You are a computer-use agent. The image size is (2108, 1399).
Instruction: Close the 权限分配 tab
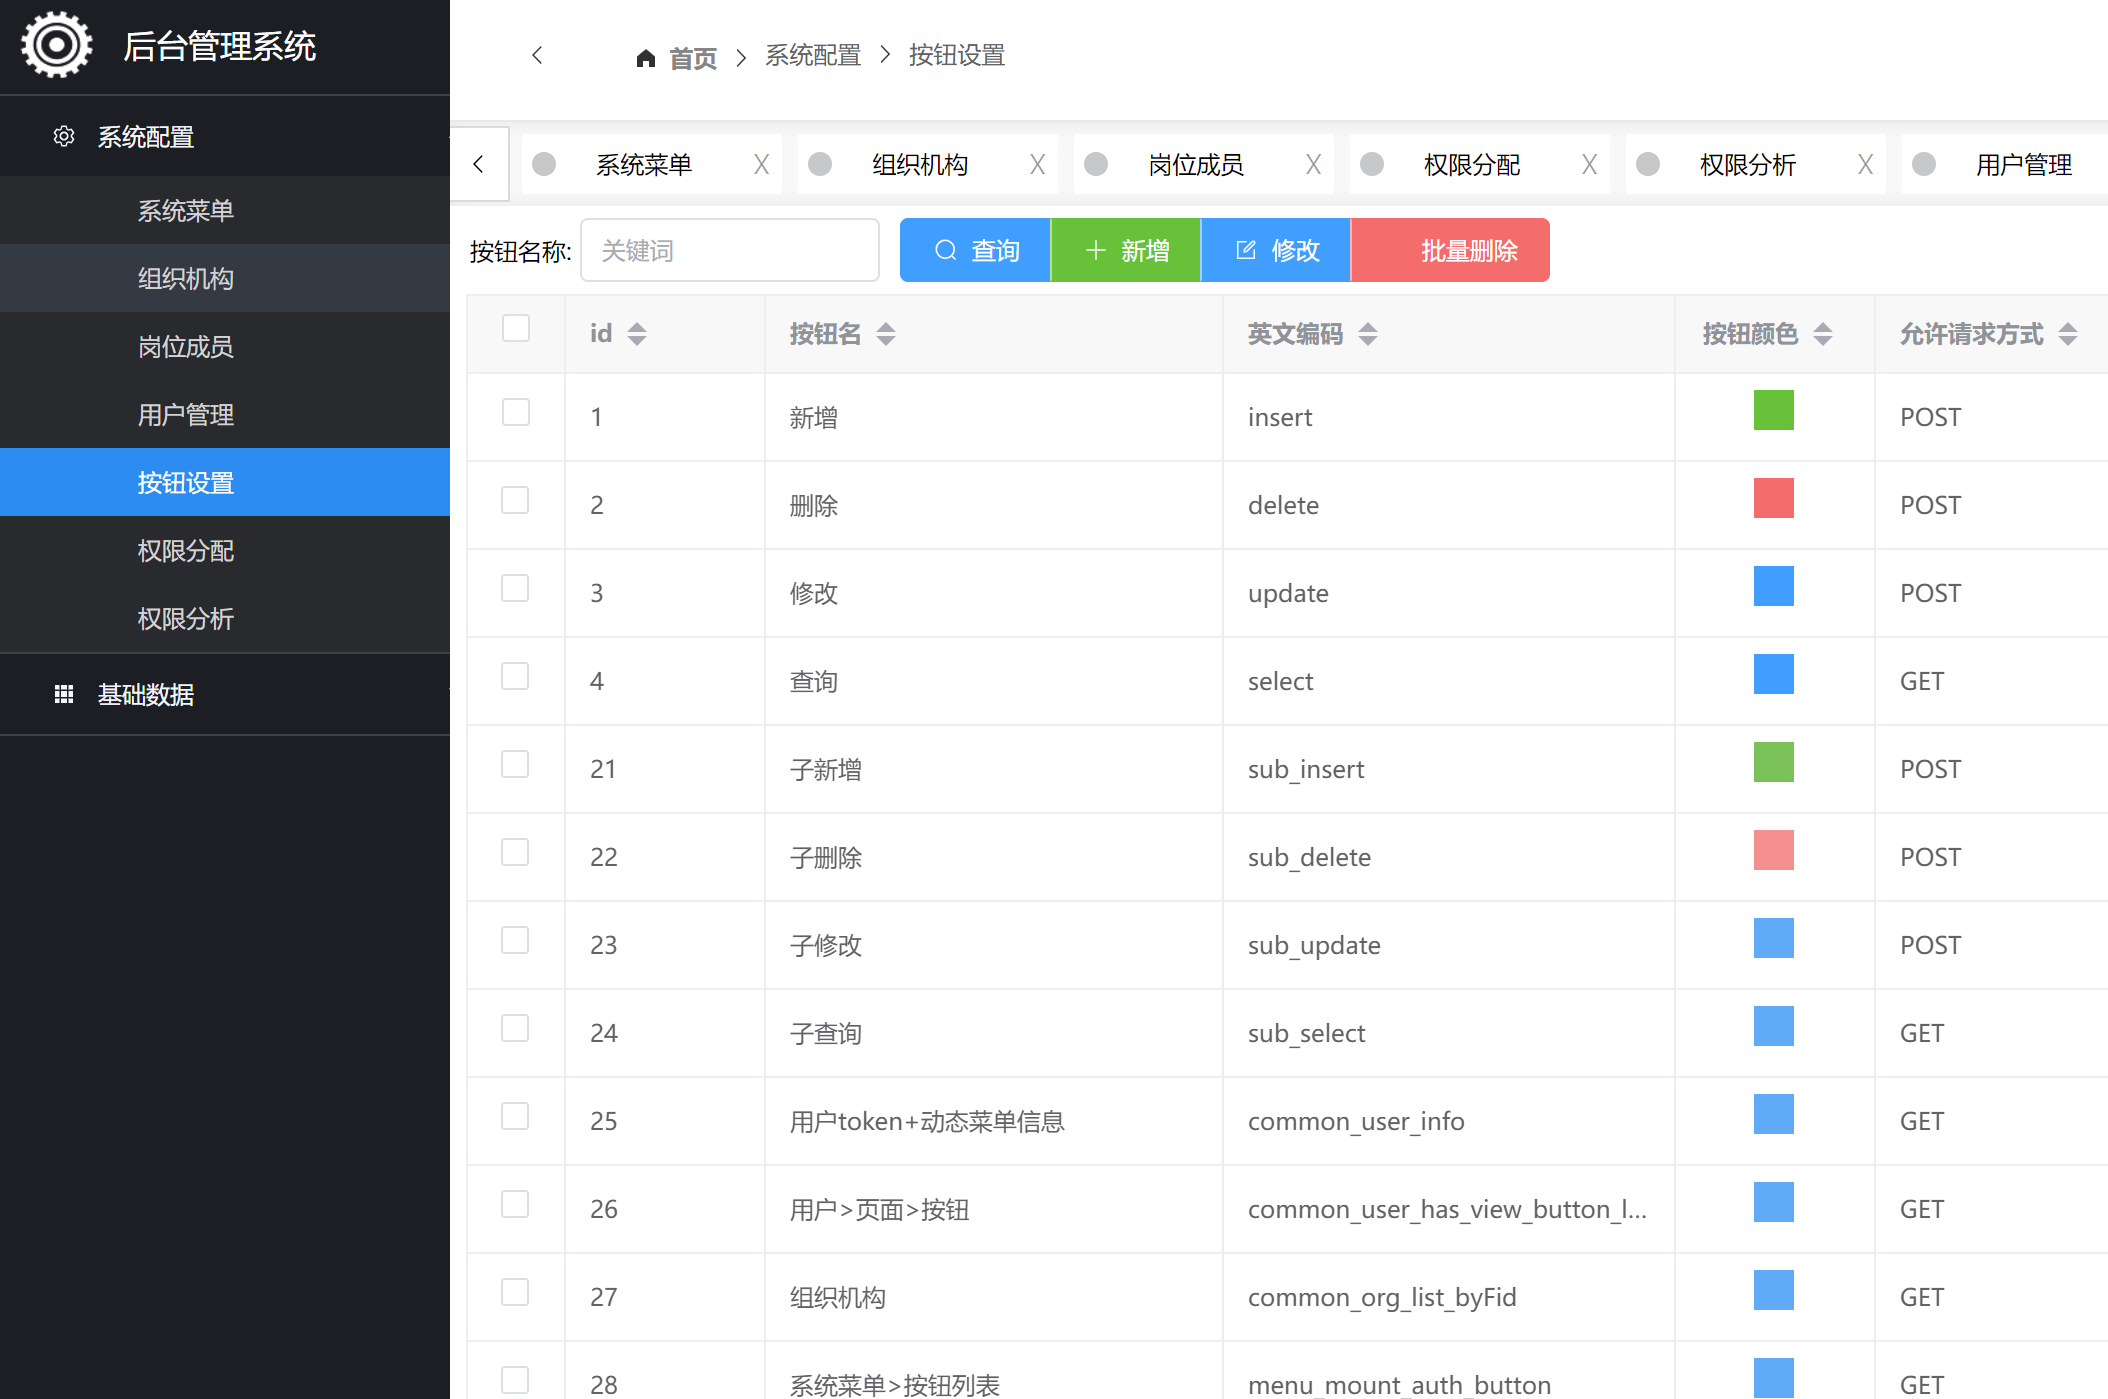click(x=1590, y=164)
